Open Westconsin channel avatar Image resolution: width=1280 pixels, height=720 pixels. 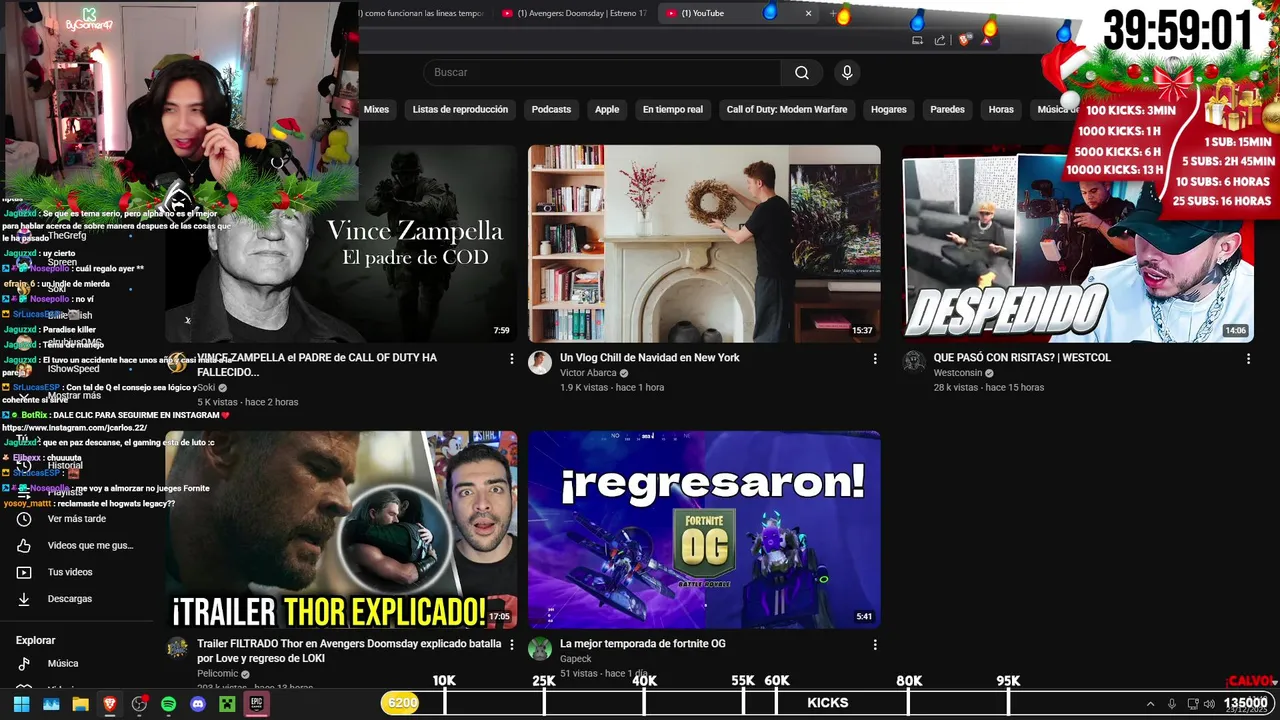(914, 363)
